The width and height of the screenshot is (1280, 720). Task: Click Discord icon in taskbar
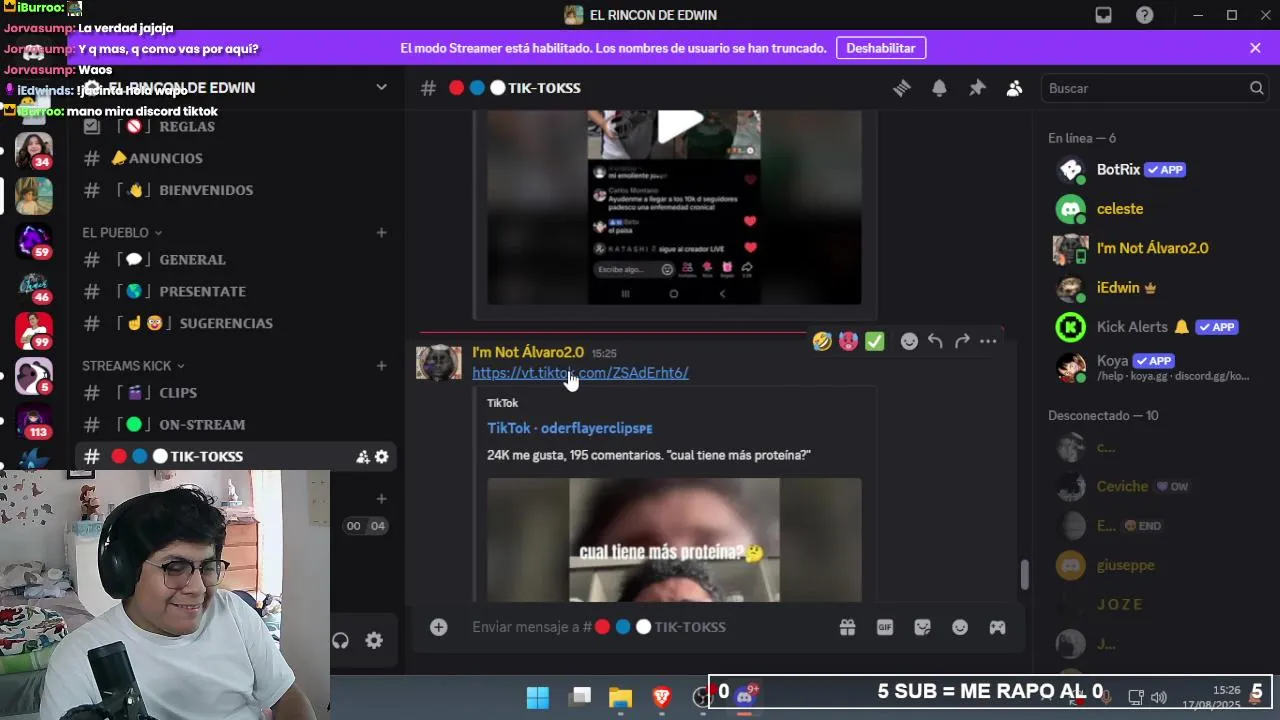745,698
